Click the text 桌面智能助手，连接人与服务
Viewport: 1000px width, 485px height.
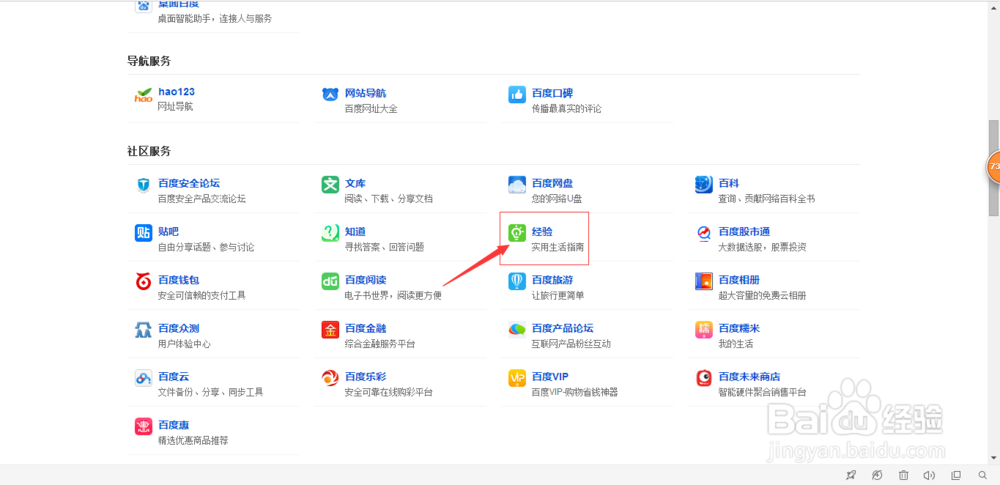pos(215,19)
